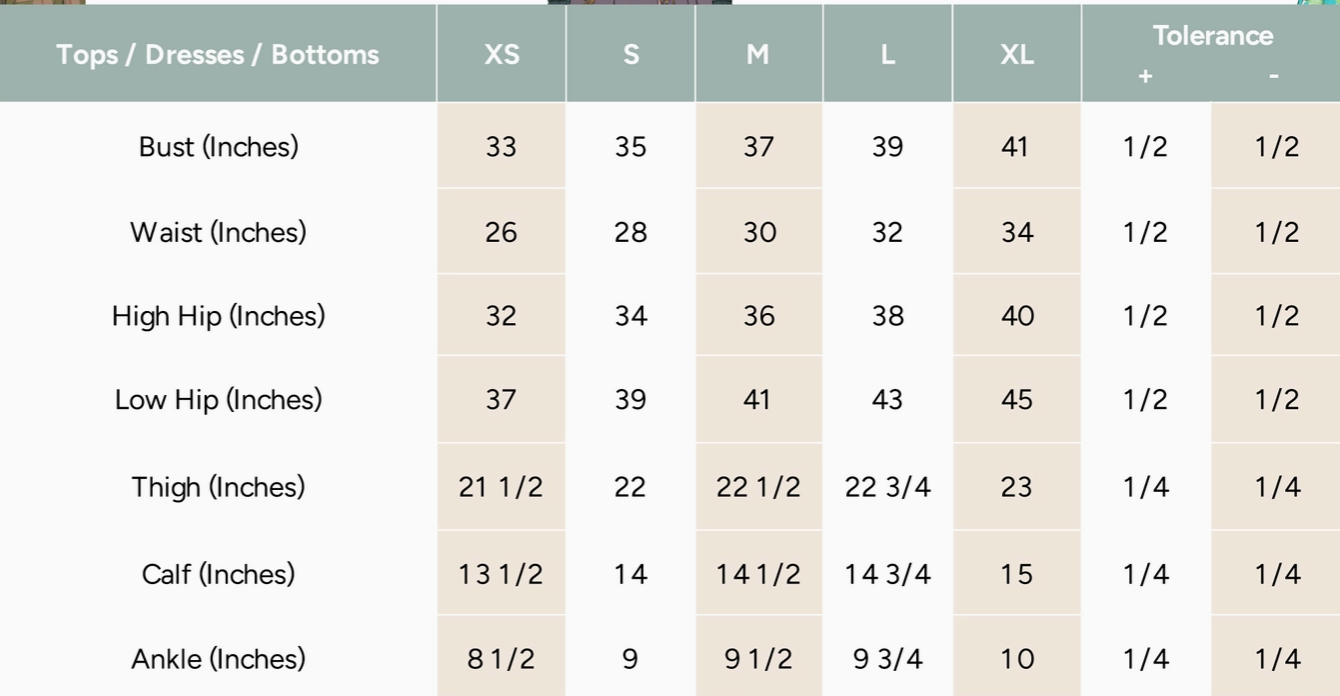Select the Bust (Inches) row label
Screen dimensions: 1340x696
[x=218, y=147]
